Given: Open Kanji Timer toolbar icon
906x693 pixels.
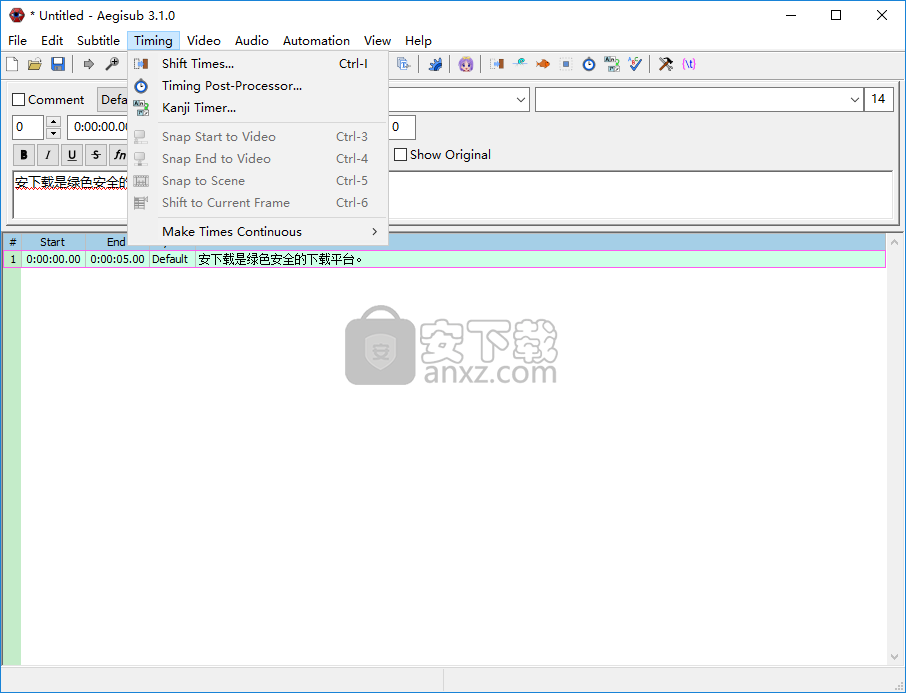Looking at the screenshot, I should coord(612,64).
